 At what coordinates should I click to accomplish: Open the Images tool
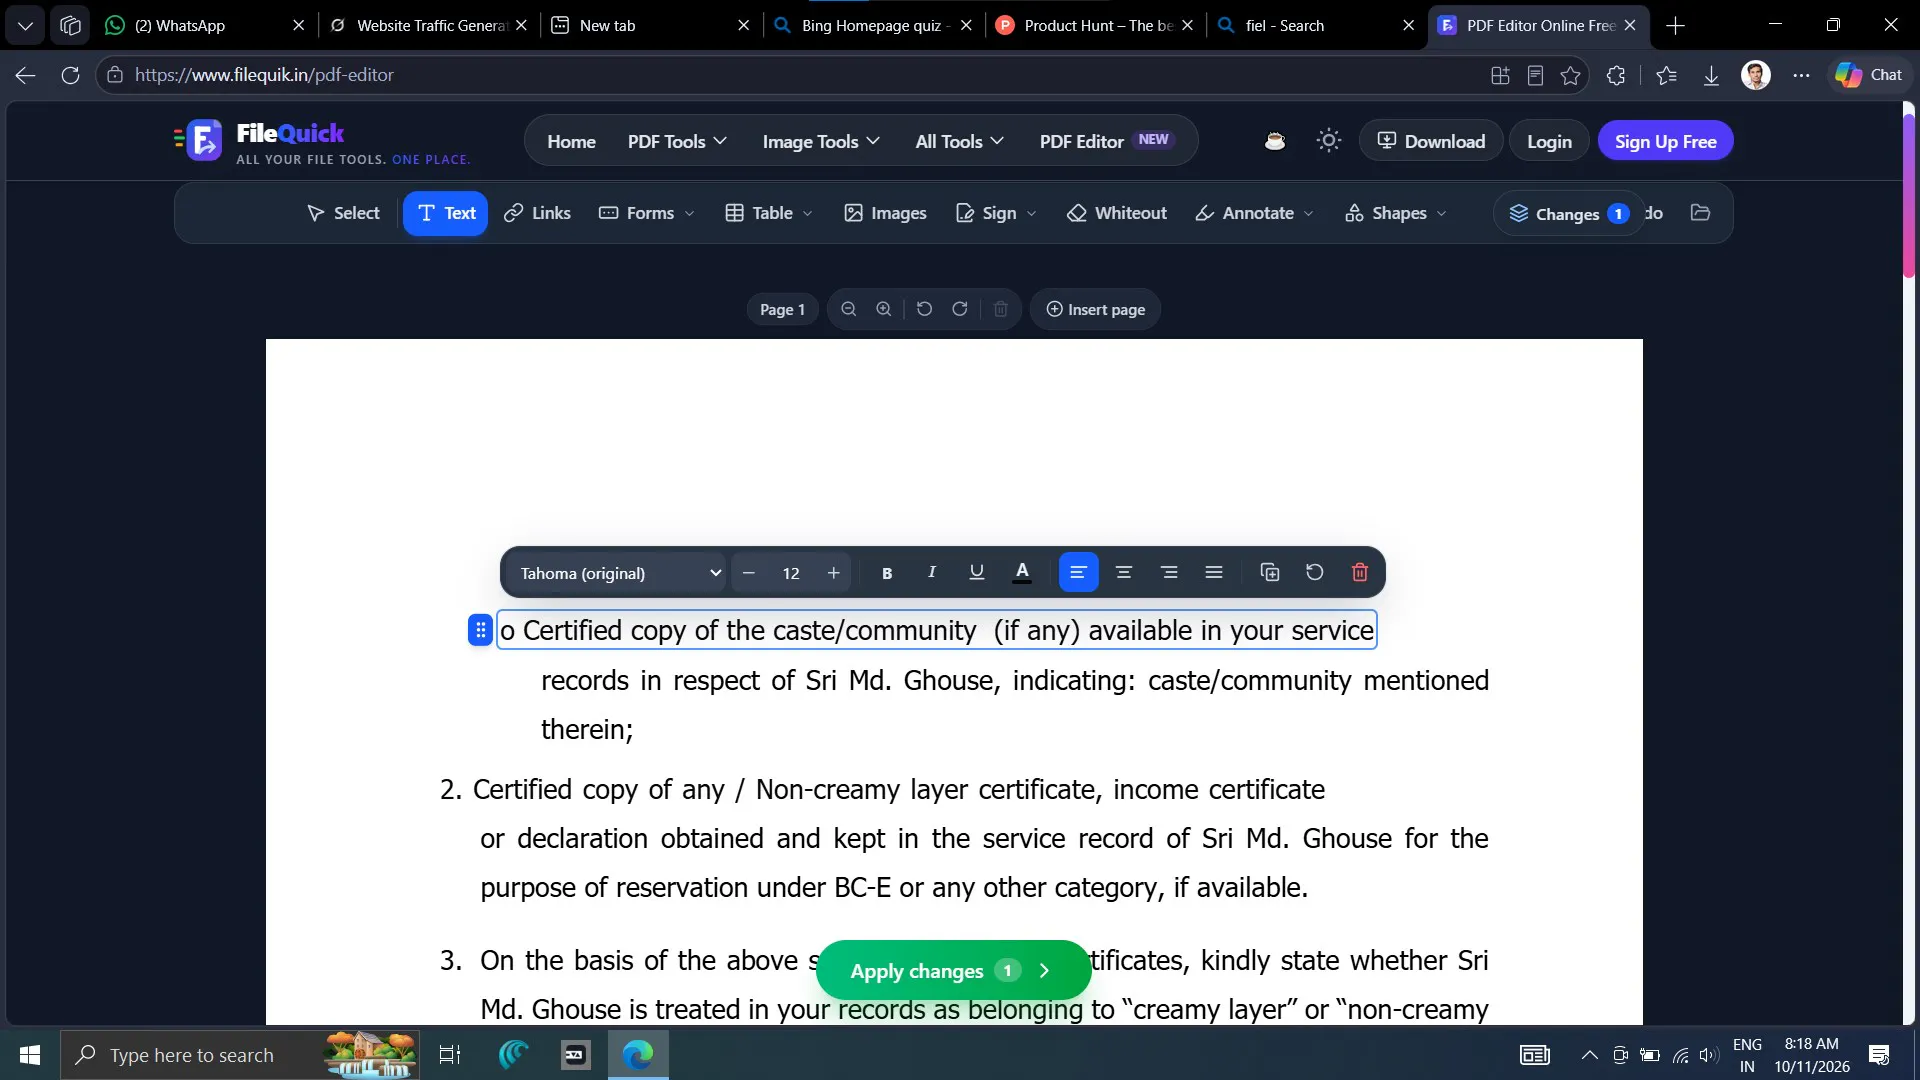pos(885,213)
